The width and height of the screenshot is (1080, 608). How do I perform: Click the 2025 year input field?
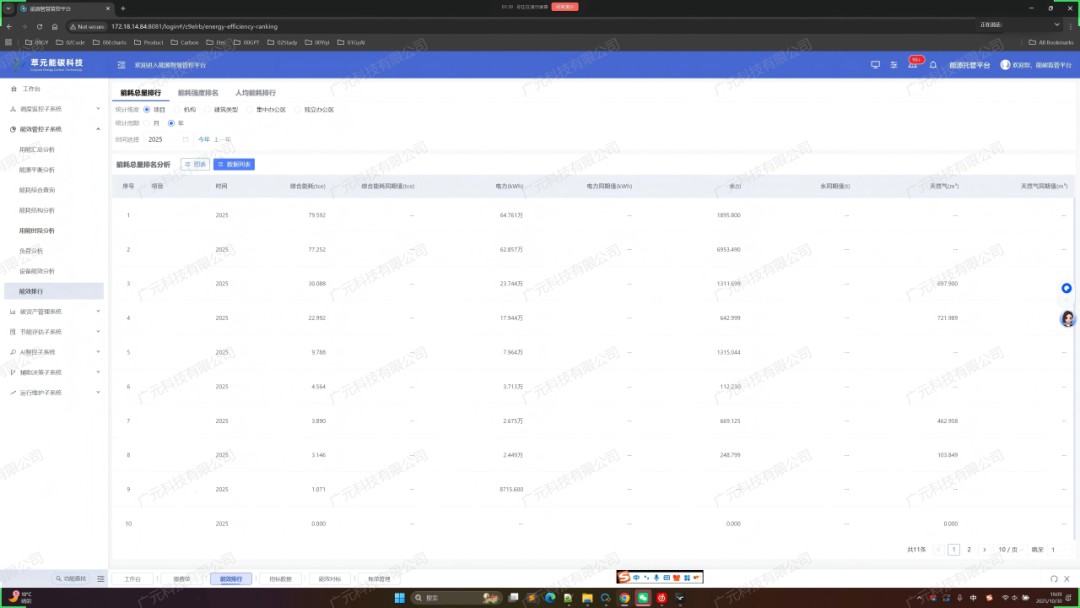[x=167, y=140]
